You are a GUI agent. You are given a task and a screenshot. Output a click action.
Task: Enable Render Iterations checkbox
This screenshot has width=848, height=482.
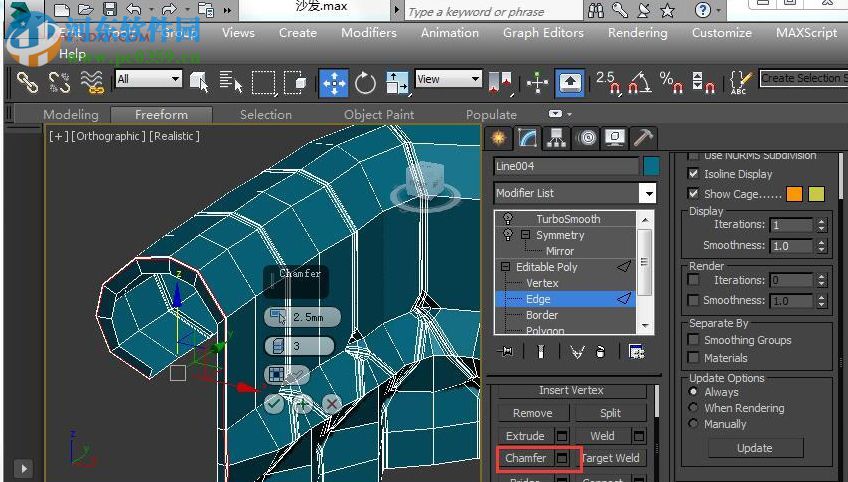[x=693, y=280]
